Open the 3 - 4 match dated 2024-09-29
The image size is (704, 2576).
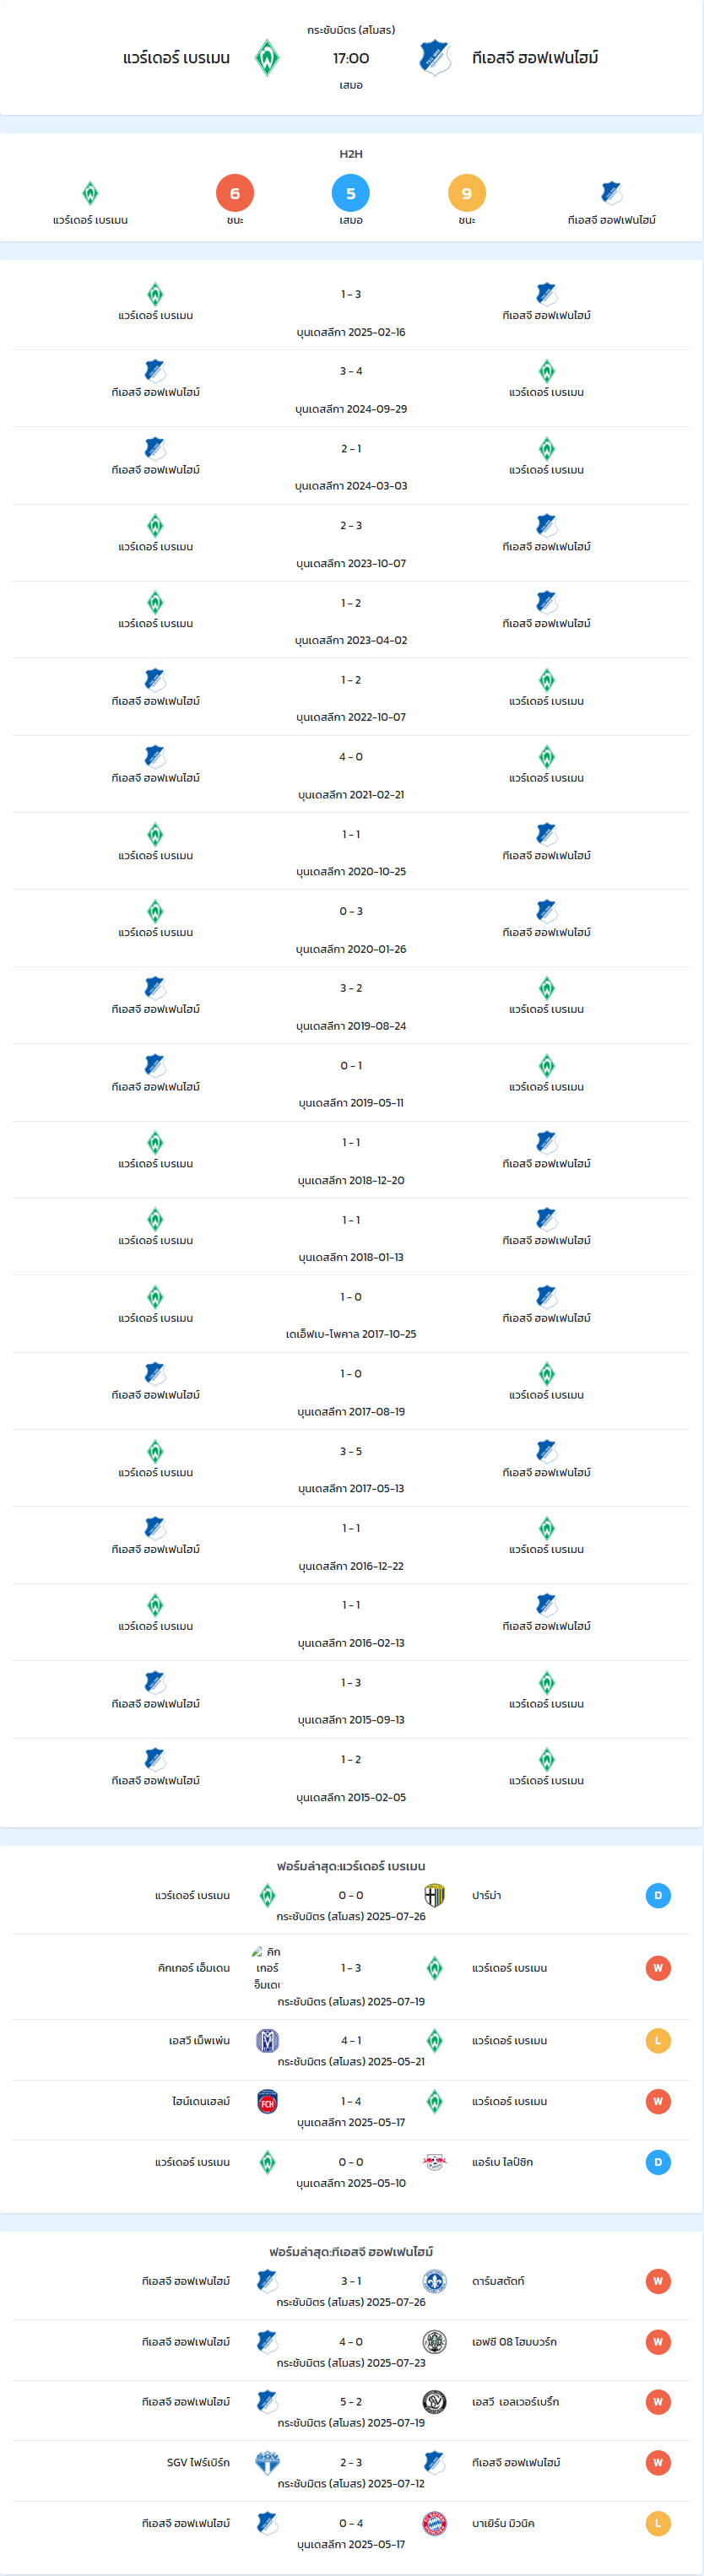pyautogui.click(x=351, y=389)
